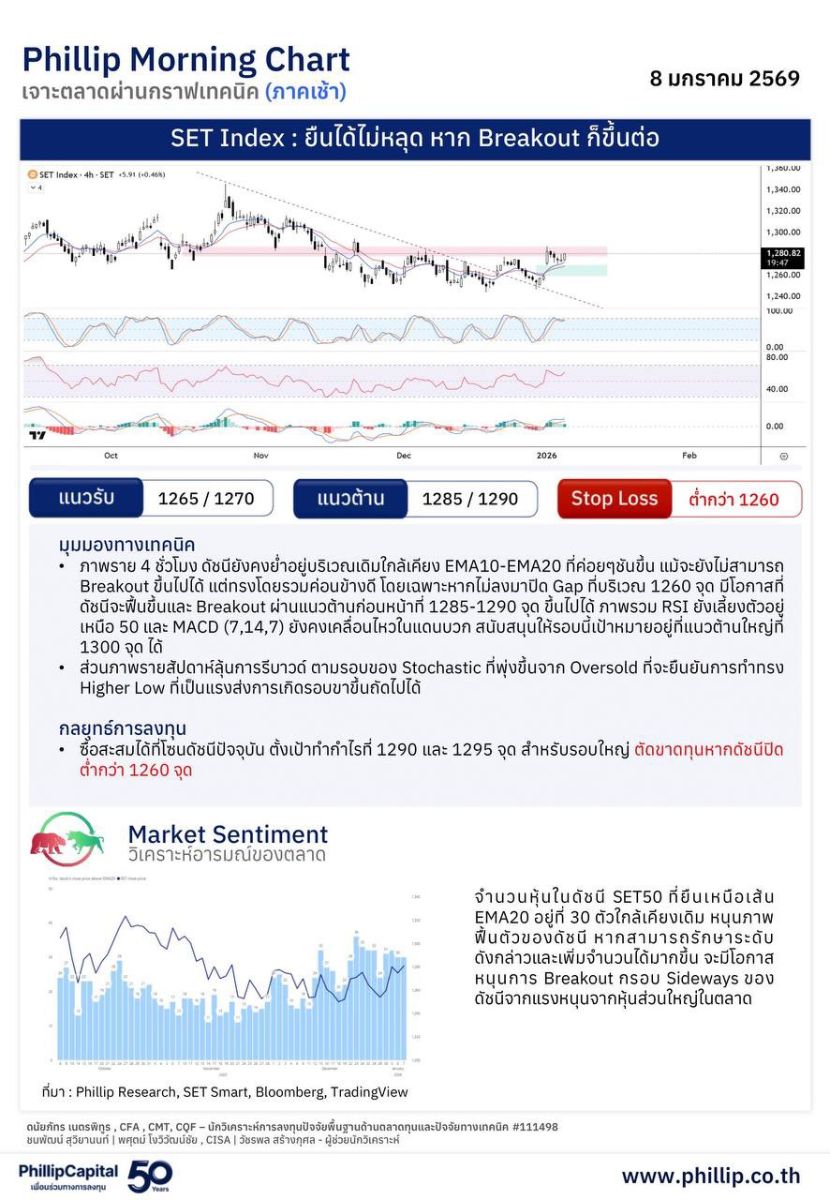Select the แนวต้าน resistance label
The width and height of the screenshot is (830, 1200).
point(350,498)
